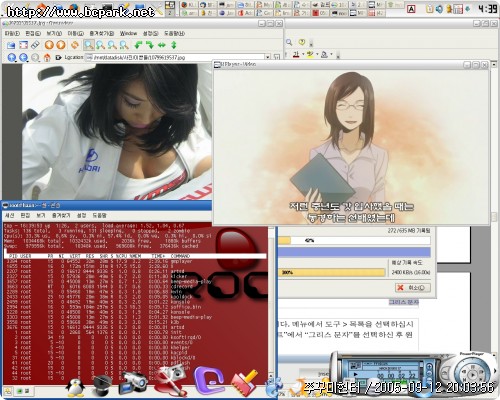This screenshot has width=500, height=400.
Task: Open the 편집 menu in Gwenview
Action: pos(33,34)
